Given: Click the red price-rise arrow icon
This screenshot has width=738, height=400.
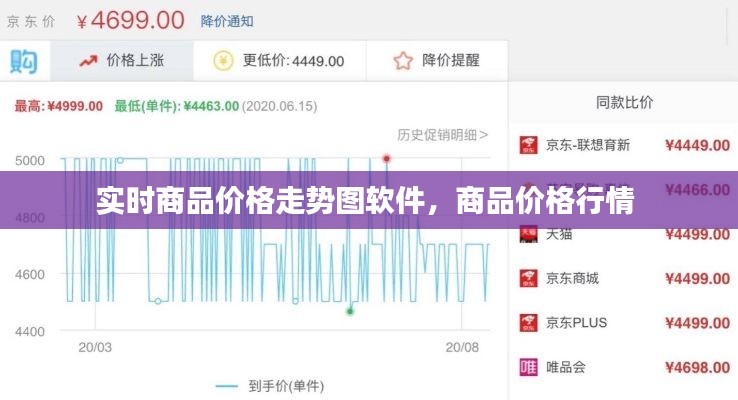Looking at the screenshot, I should 89,61.
